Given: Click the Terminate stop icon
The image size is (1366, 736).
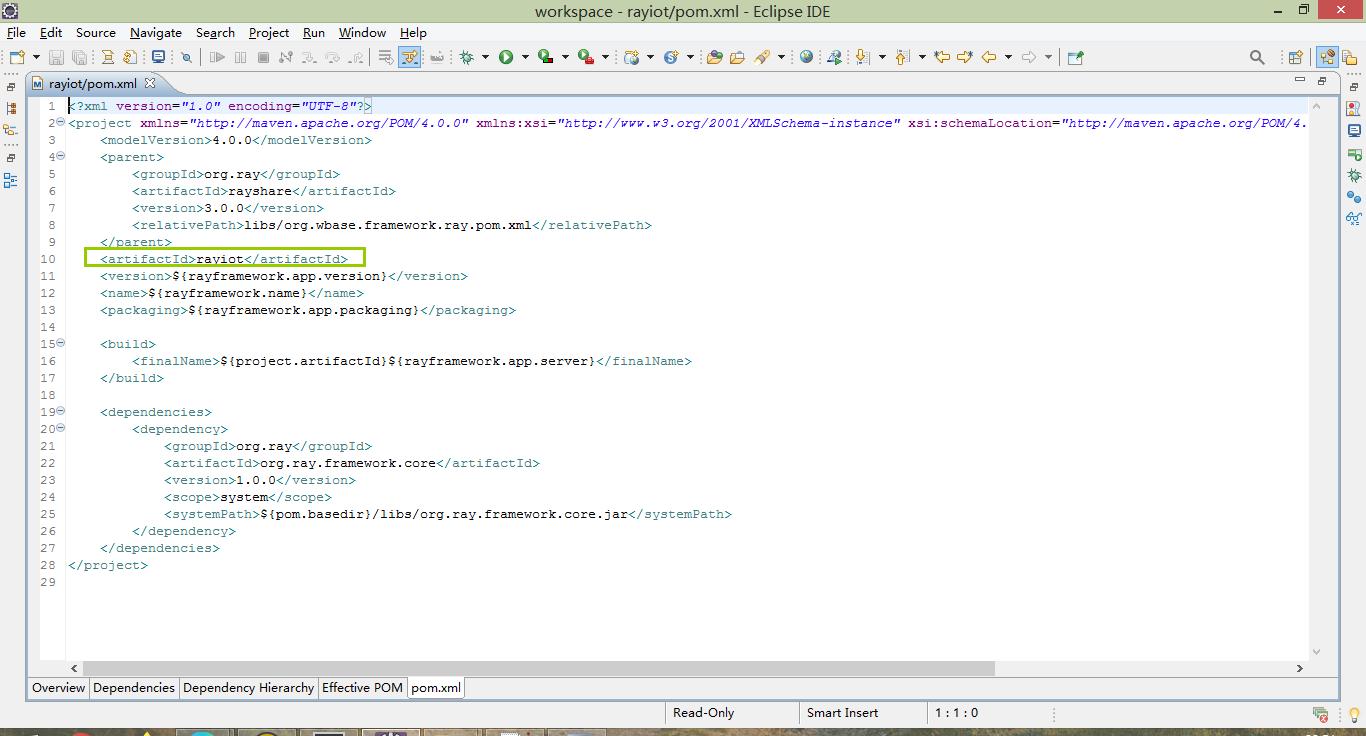Looking at the screenshot, I should [x=263, y=57].
